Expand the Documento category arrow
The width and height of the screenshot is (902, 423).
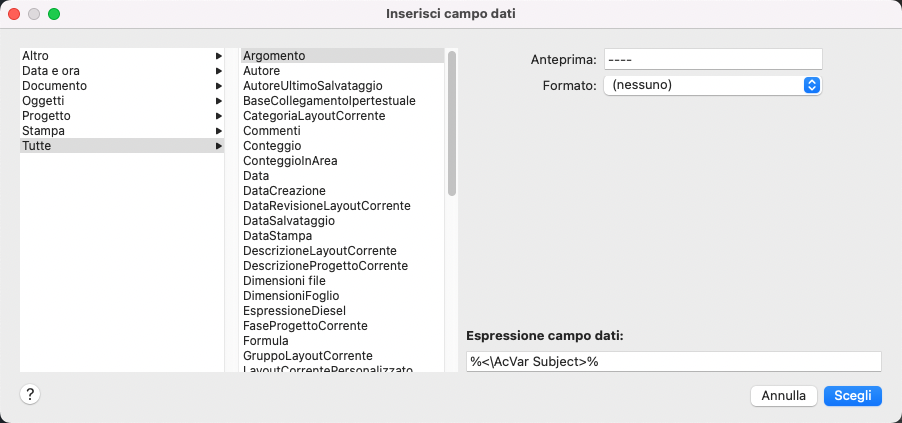(x=218, y=86)
